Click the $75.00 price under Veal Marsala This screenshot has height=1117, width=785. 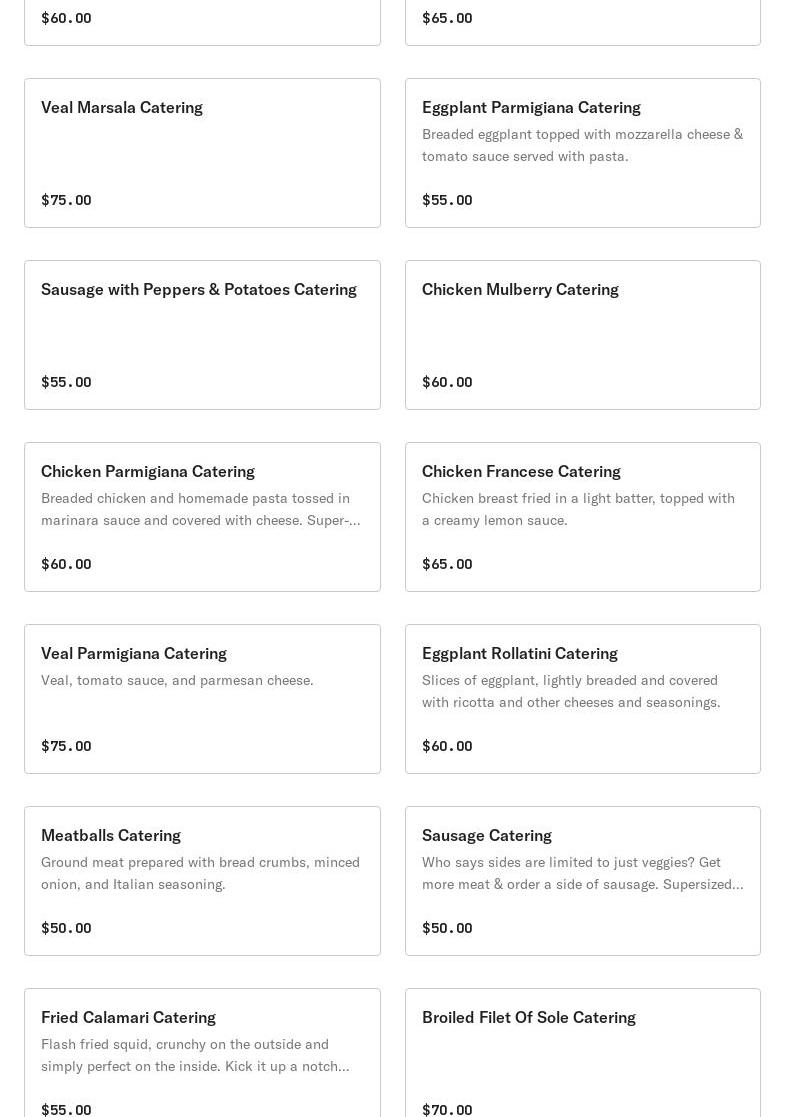(x=66, y=200)
